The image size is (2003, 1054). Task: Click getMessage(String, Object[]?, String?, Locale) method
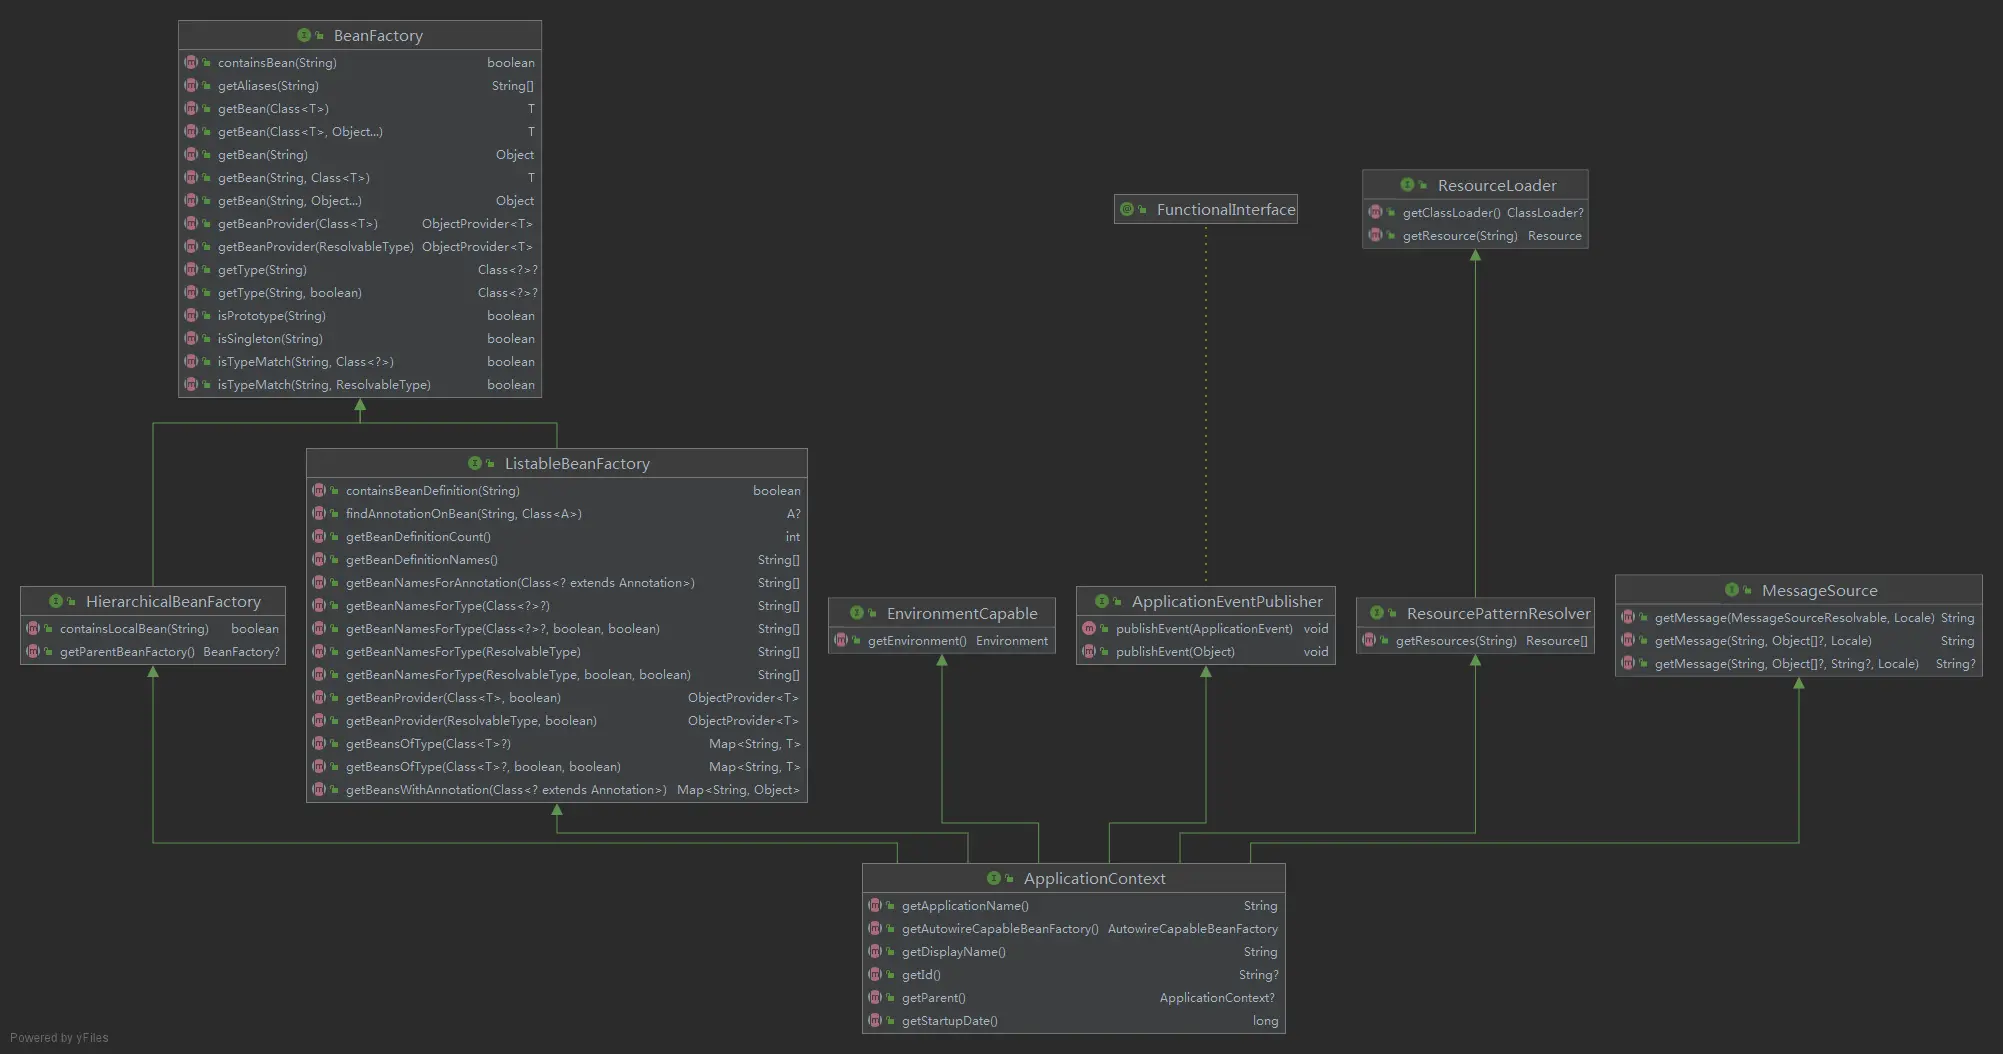pos(1786,663)
